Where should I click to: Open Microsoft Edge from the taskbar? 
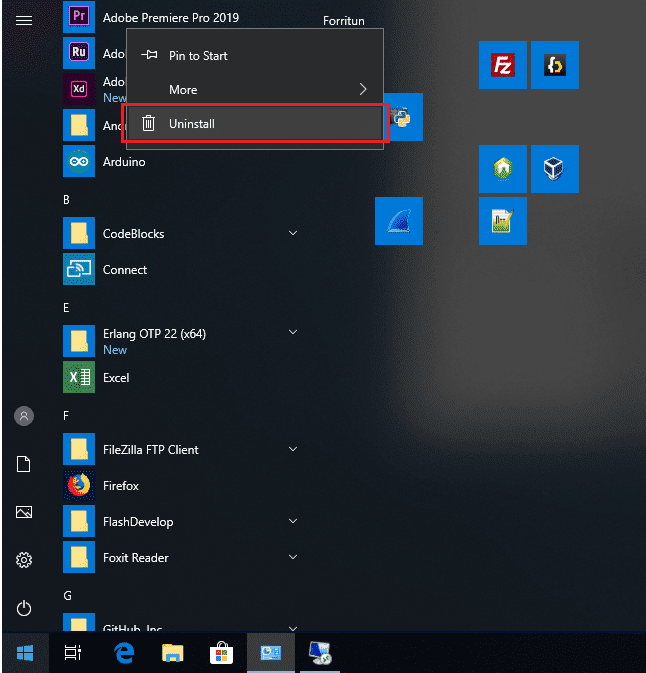125,653
